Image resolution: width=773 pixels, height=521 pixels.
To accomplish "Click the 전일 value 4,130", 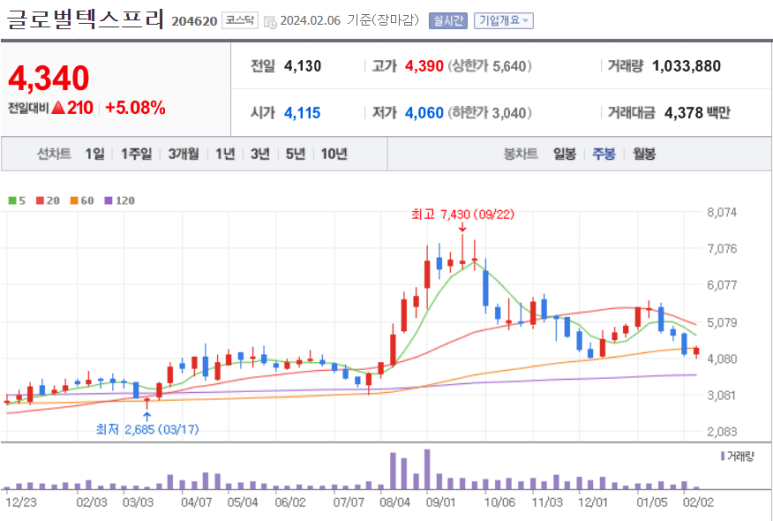I will point(302,66).
